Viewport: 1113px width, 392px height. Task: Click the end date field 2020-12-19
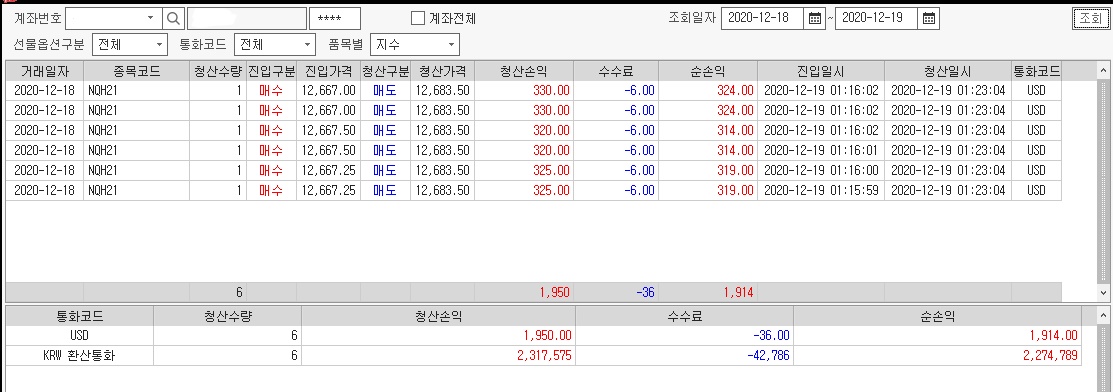point(877,18)
